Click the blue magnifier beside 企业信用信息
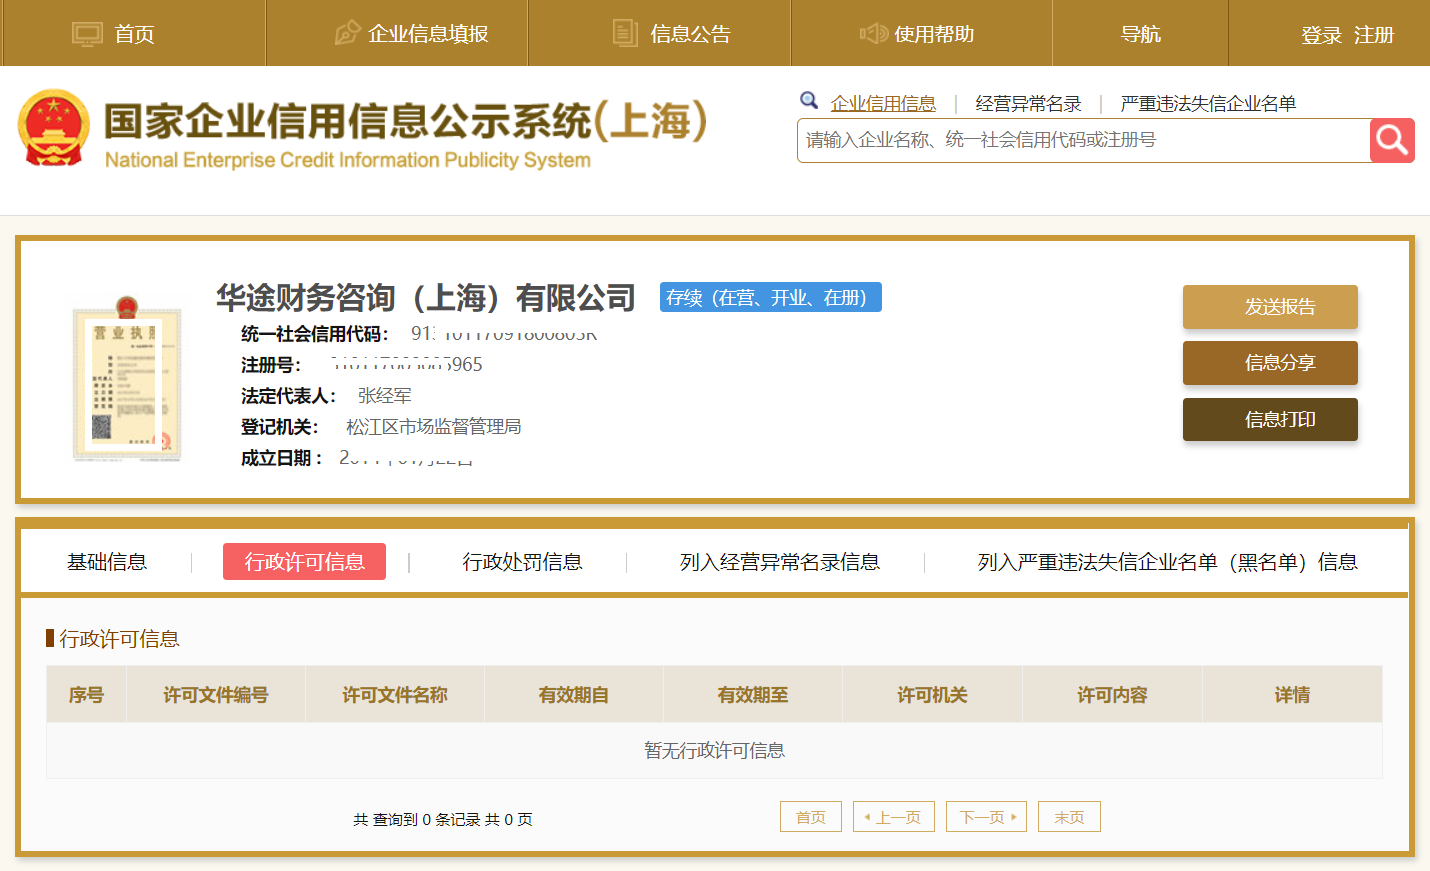 pos(810,100)
